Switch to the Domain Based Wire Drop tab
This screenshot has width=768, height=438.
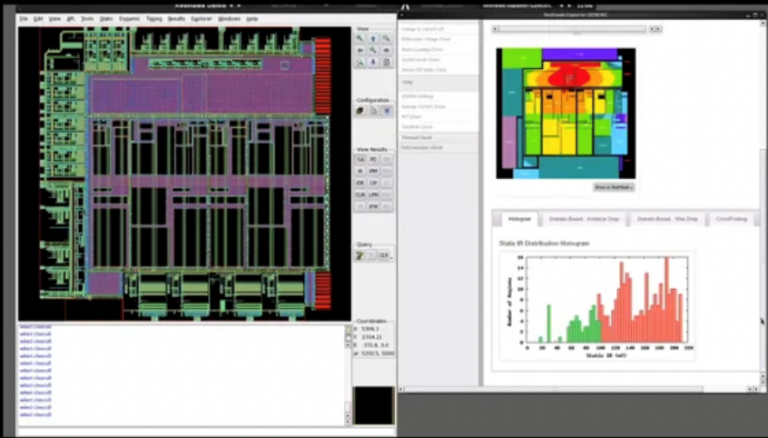pos(667,219)
